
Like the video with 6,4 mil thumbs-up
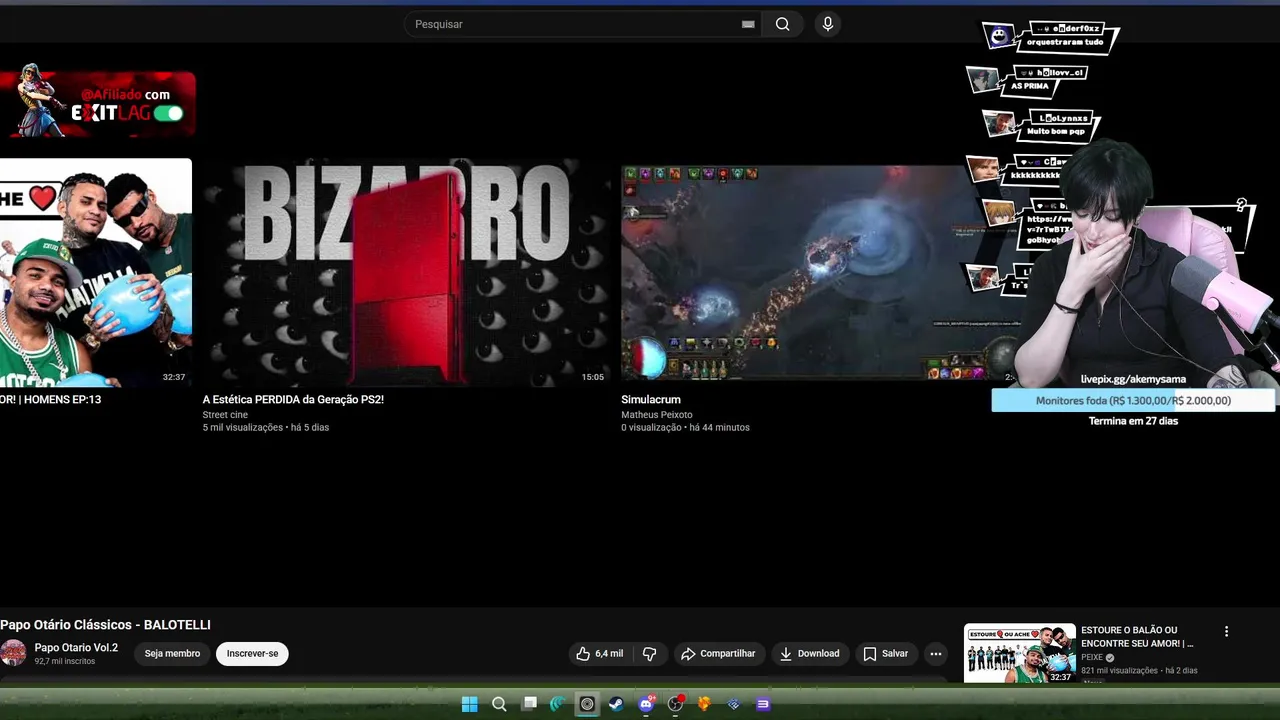pyautogui.click(x=599, y=653)
